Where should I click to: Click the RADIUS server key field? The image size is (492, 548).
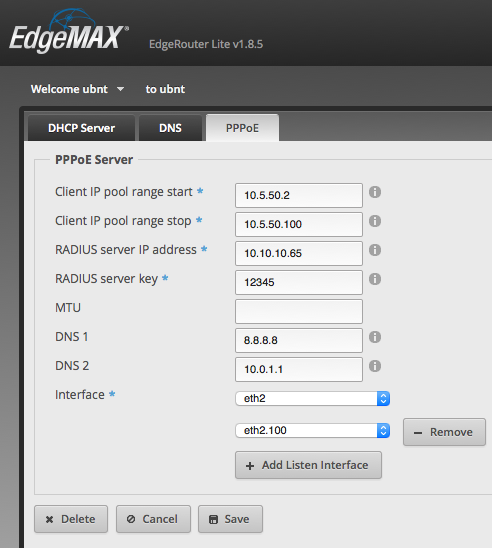[x=299, y=282]
